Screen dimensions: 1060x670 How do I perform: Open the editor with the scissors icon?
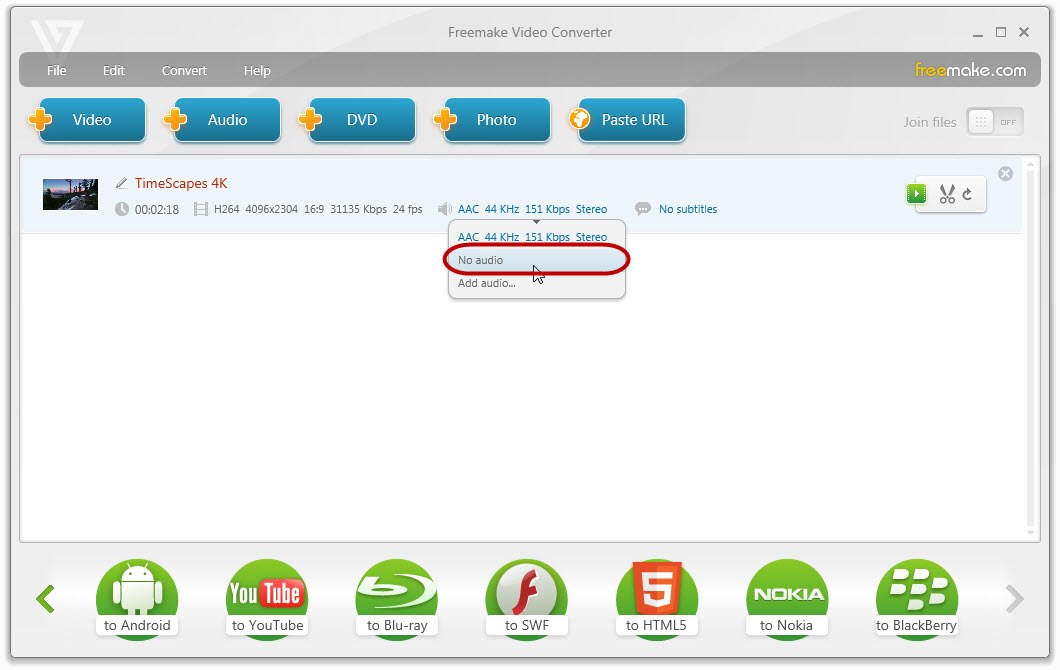coord(946,194)
